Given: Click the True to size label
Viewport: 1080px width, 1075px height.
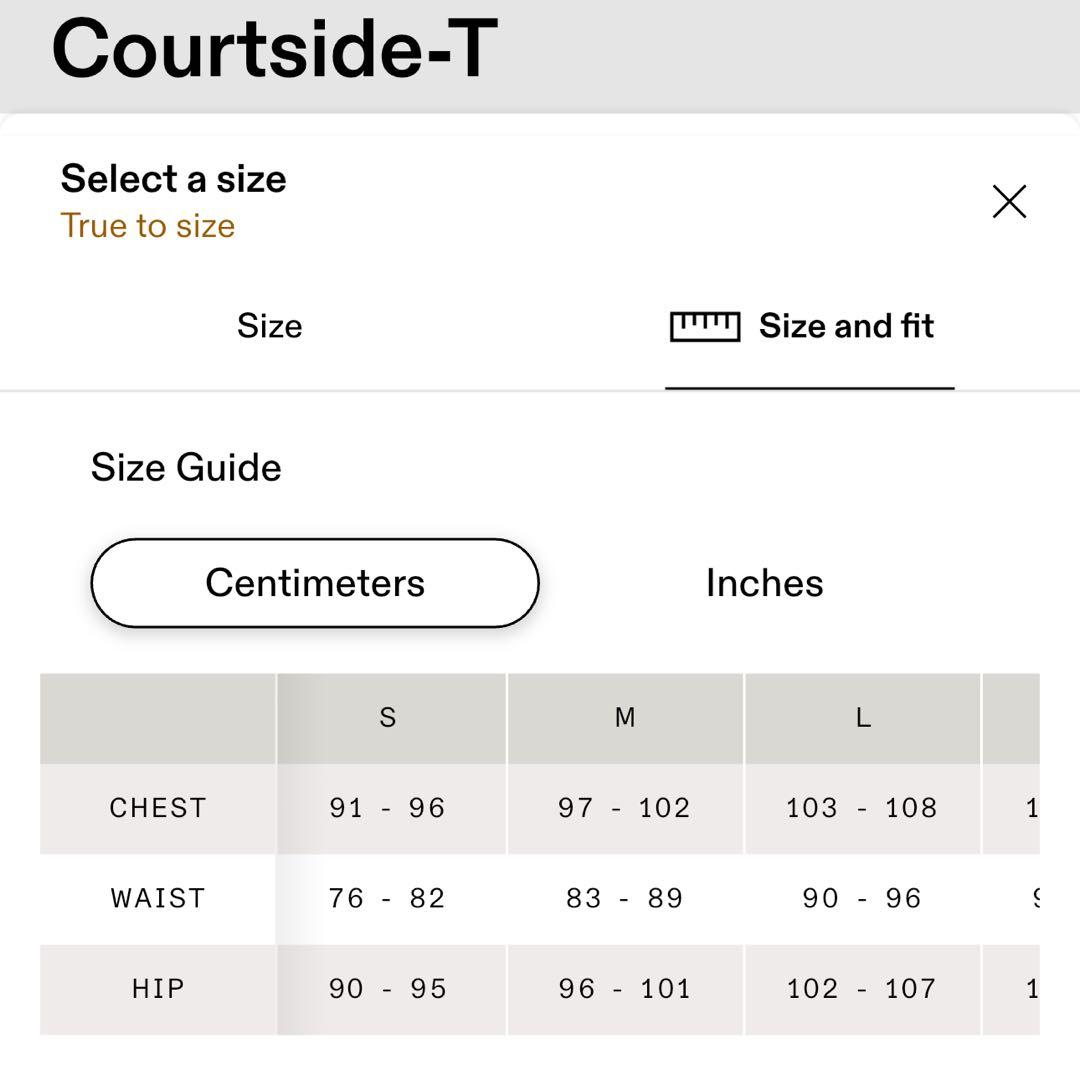Looking at the screenshot, I should click(148, 226).
